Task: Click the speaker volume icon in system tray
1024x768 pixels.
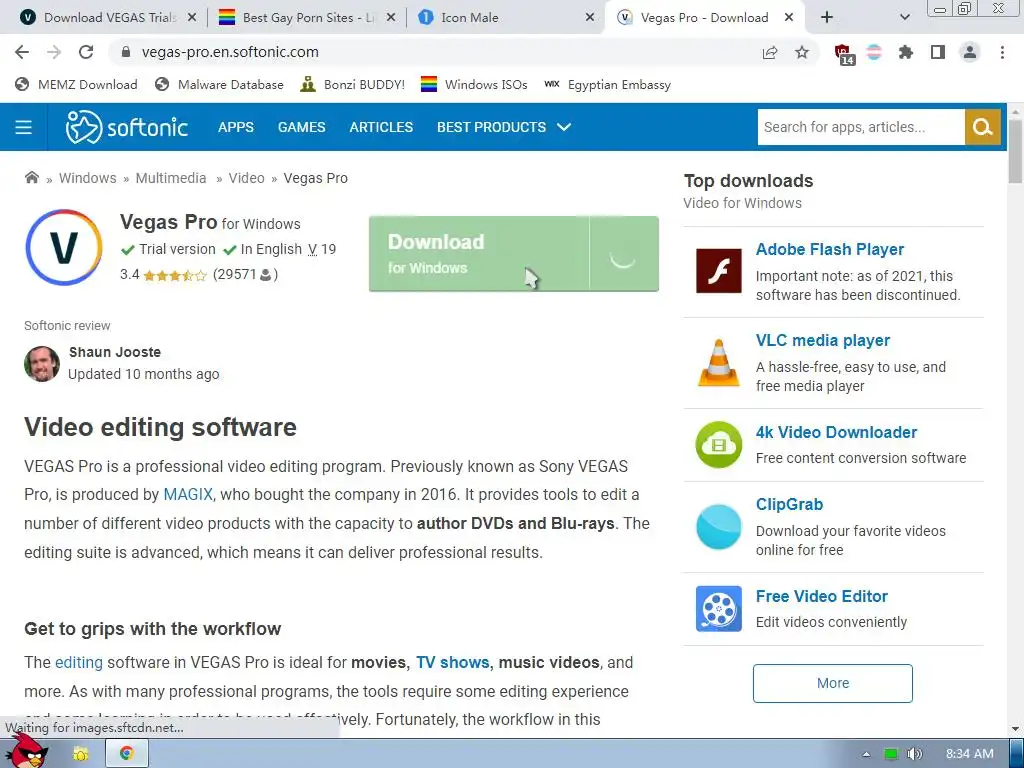Action: (914, 754)
